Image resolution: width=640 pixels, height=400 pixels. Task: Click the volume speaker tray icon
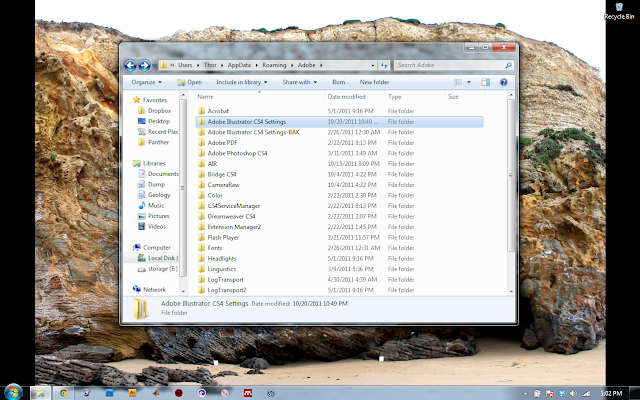pos(573,393)
